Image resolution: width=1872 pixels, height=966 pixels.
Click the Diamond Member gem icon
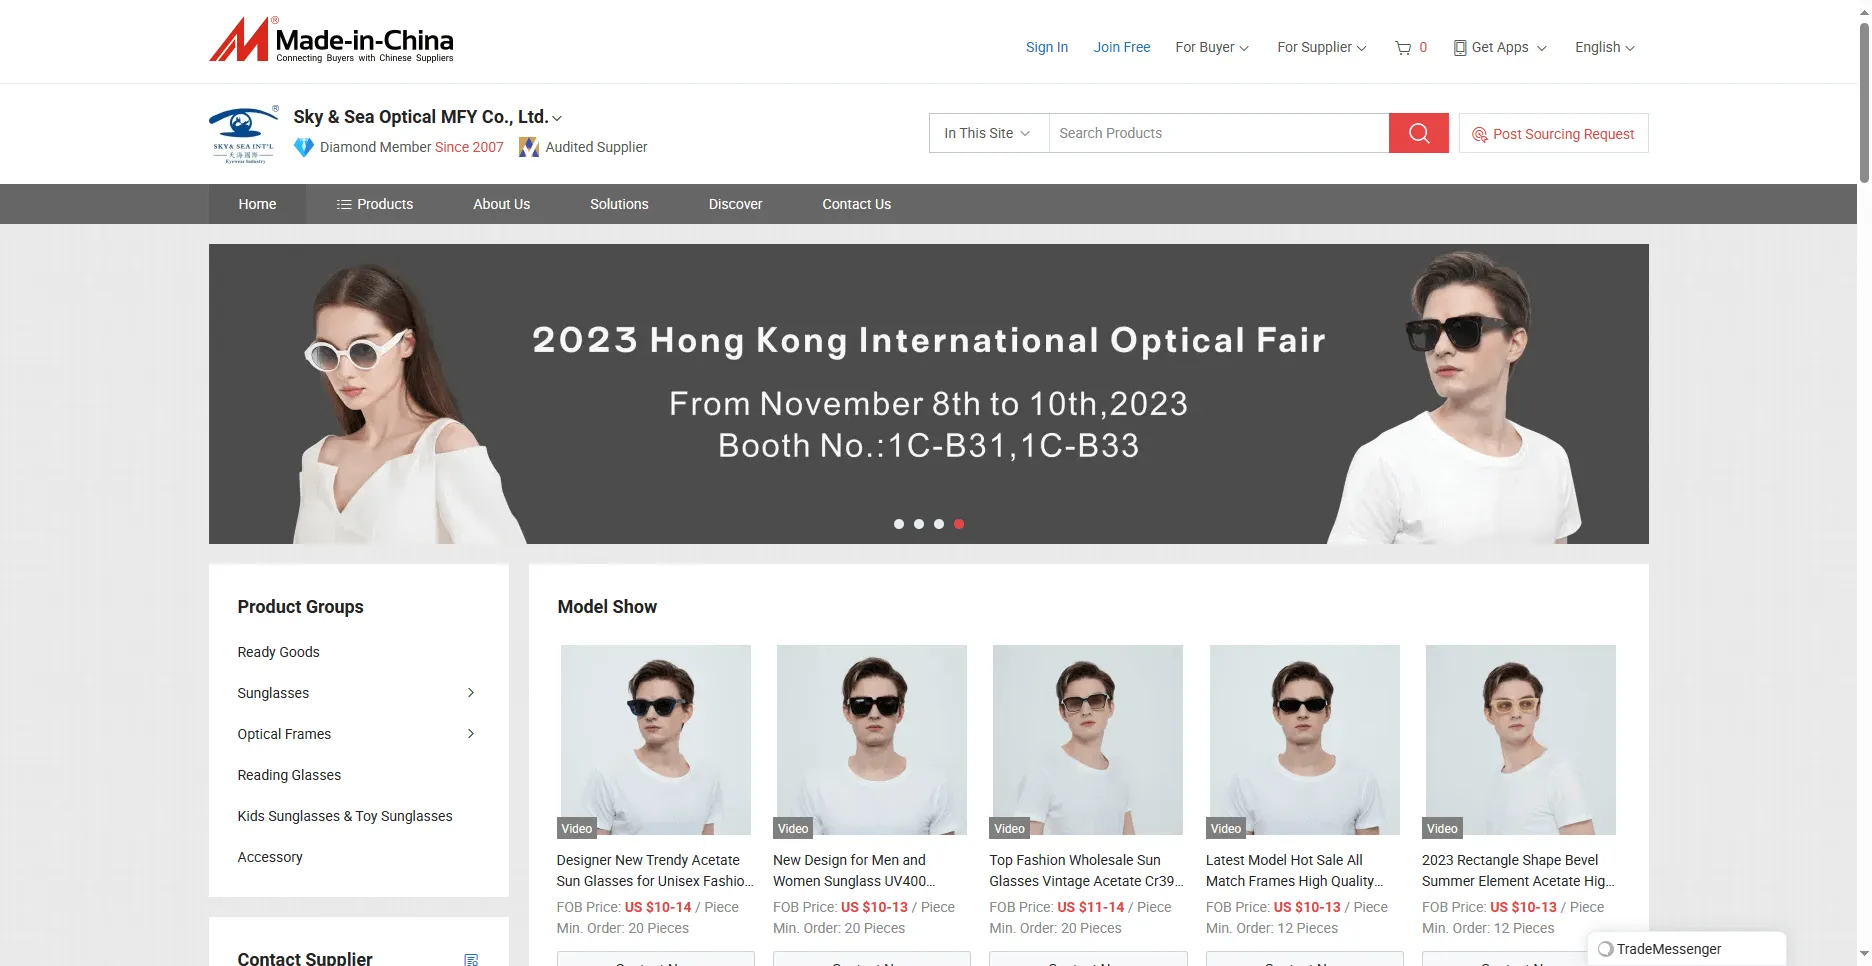[304, 147]
